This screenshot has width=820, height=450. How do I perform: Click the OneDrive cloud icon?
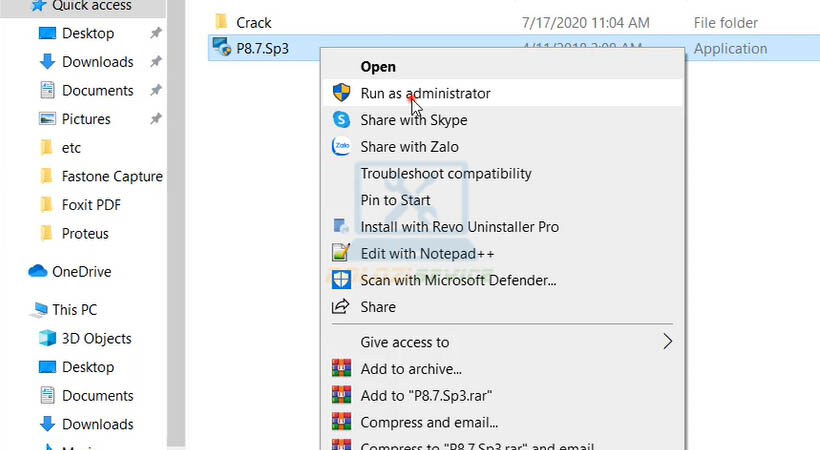[x=38, y=272]
